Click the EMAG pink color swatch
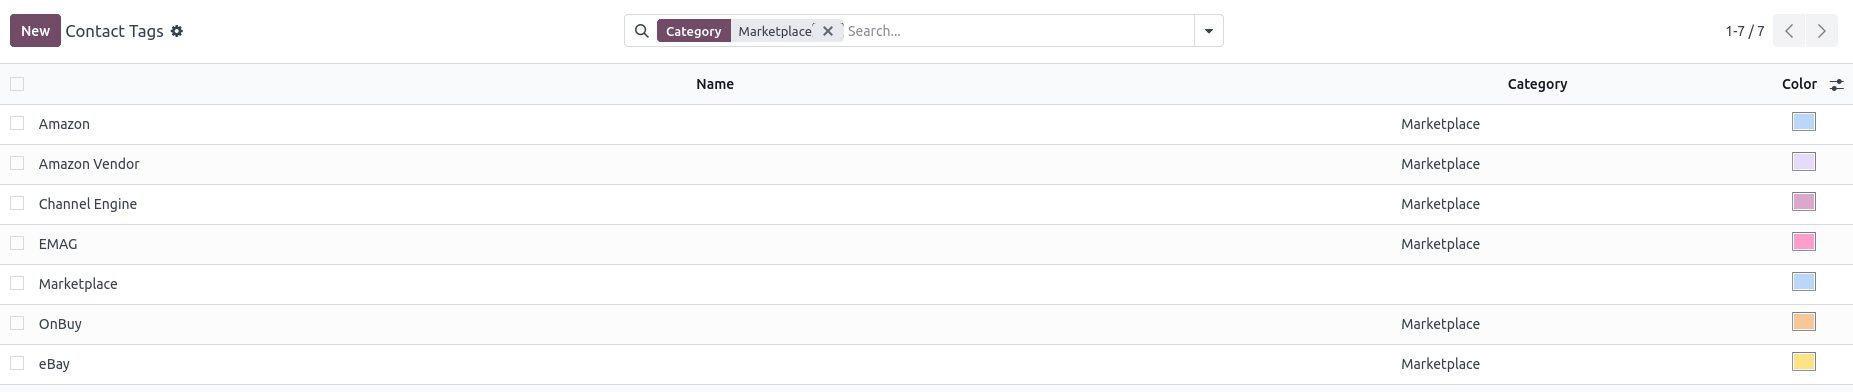The width and height of the screenshot is (1853, 392). 1804,242
